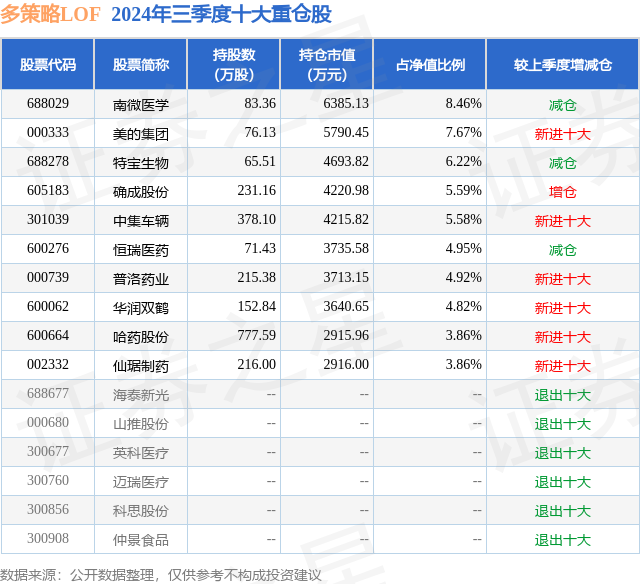Image resolution: width=640 pixels, height=584 pixels.
Task: Click the 777.59 shares value
Action: [257, 335]
